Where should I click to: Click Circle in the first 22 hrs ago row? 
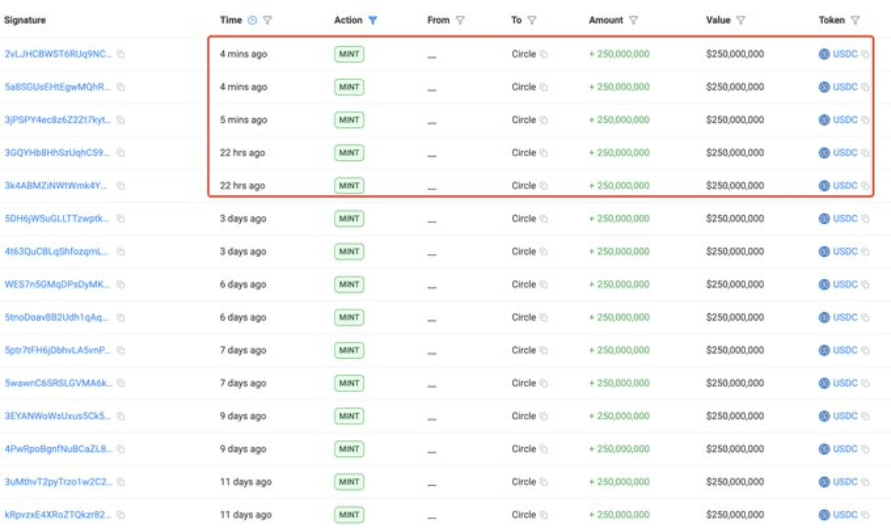click(523, 153)
